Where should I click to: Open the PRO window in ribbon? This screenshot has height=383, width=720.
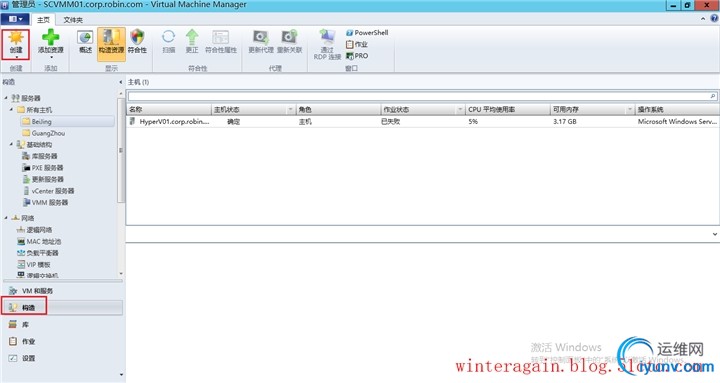coord(357,56)
